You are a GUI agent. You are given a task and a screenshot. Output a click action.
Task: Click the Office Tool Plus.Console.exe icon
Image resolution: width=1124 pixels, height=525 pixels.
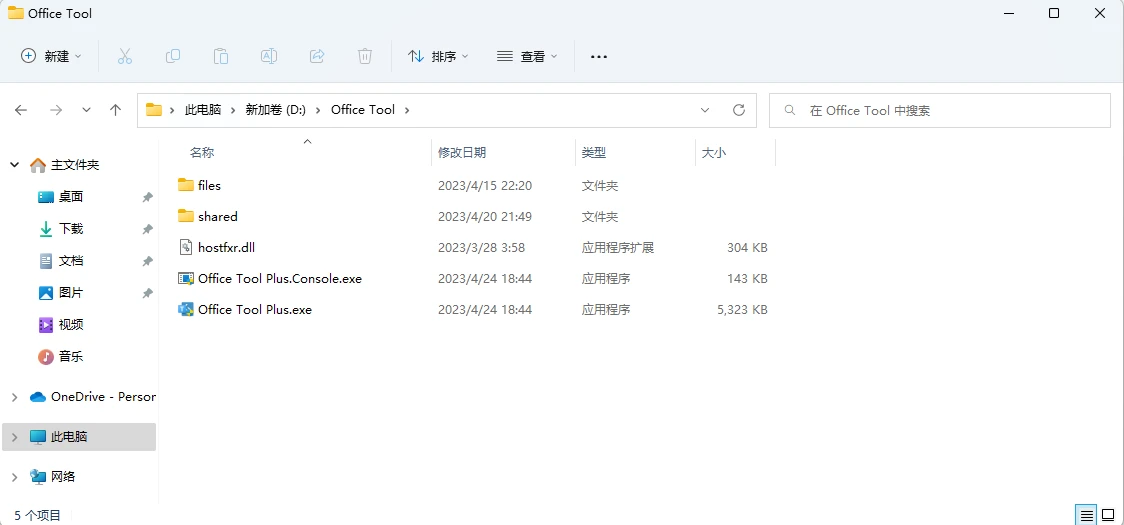186,278
